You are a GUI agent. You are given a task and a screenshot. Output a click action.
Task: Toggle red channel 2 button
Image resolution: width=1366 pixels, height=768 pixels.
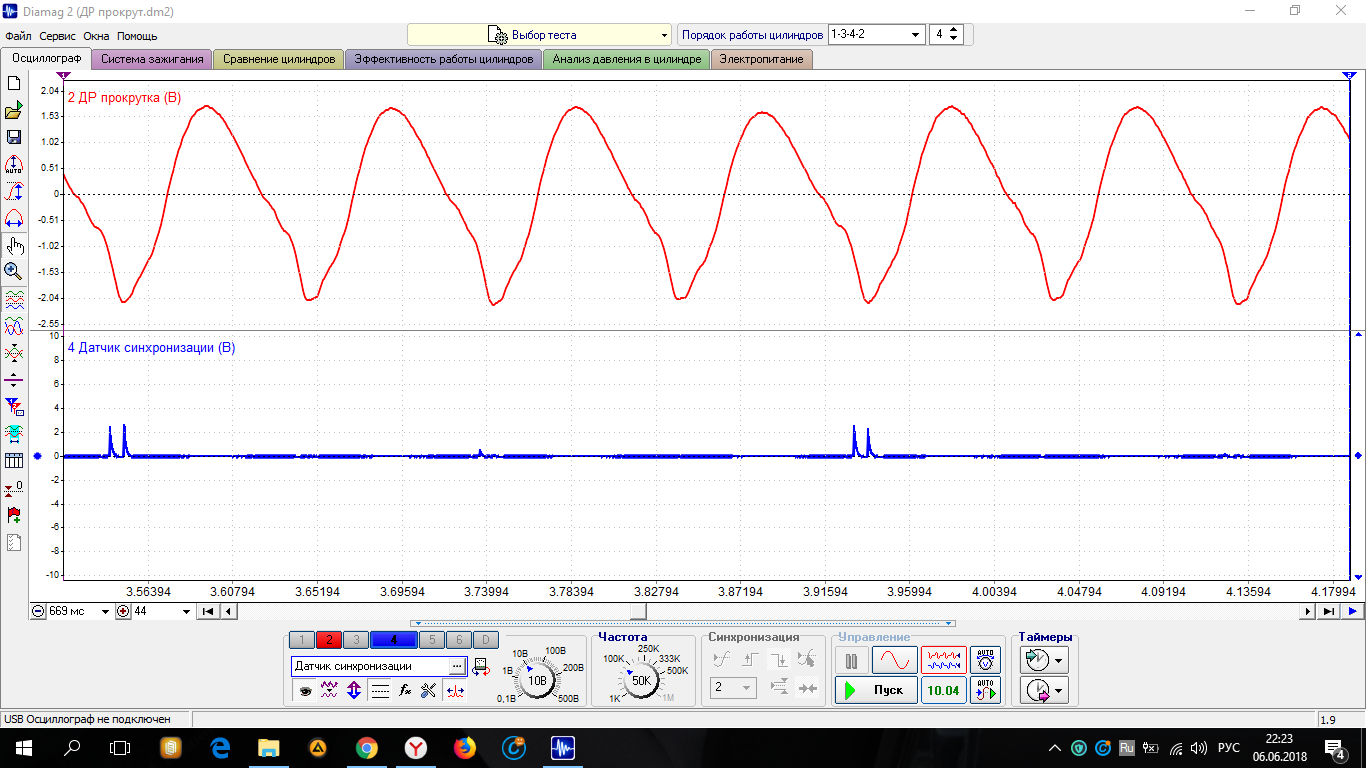point(329,640)
